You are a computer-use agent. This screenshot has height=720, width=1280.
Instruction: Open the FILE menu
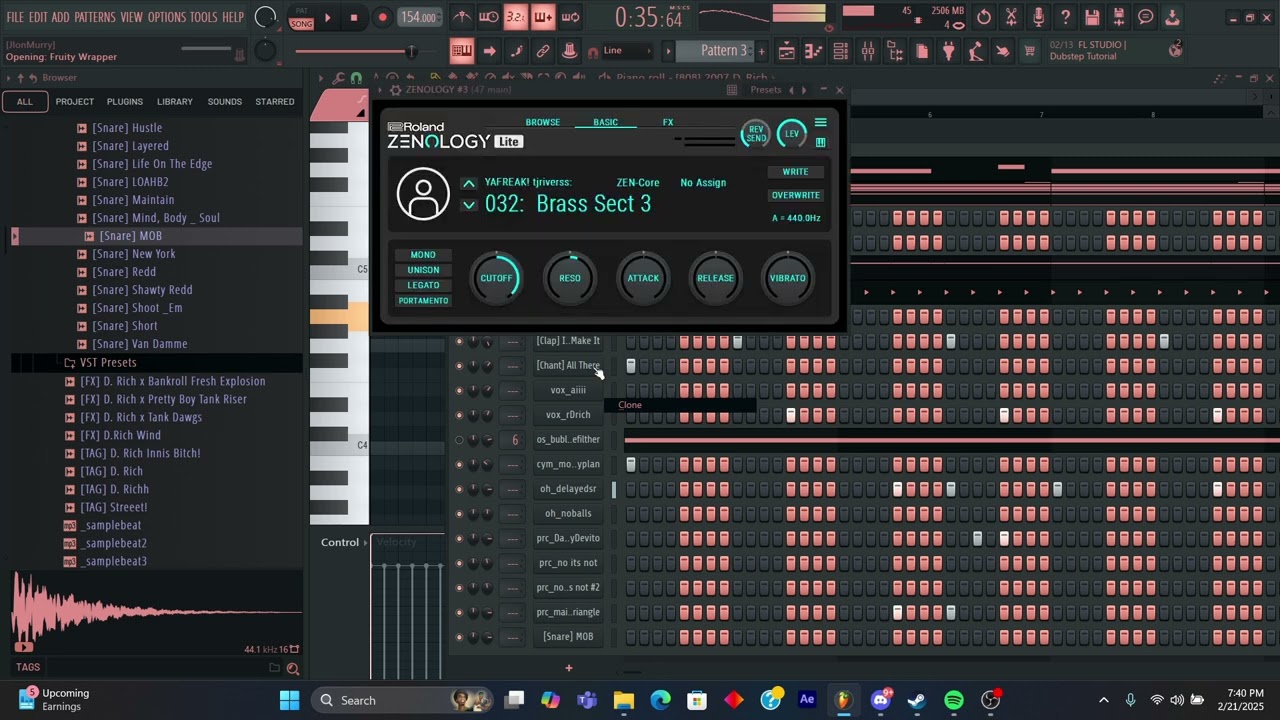coord(15,17)
